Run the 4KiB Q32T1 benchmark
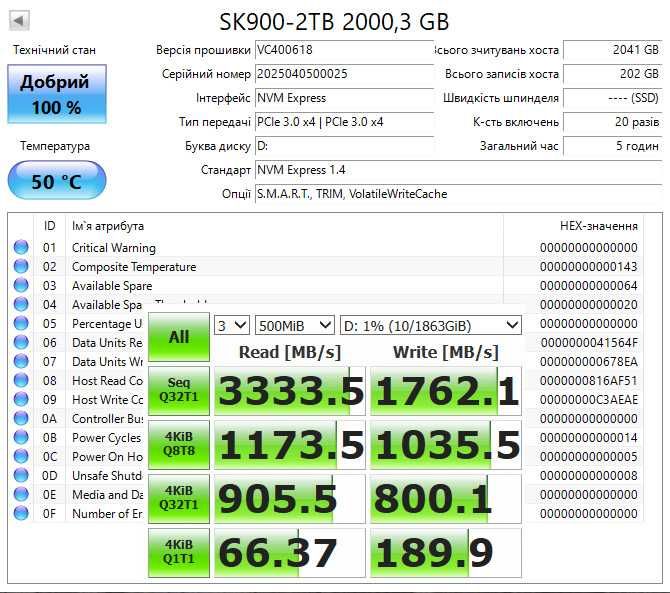Viewport: 670px width, 593px height. tap(179, 499)
